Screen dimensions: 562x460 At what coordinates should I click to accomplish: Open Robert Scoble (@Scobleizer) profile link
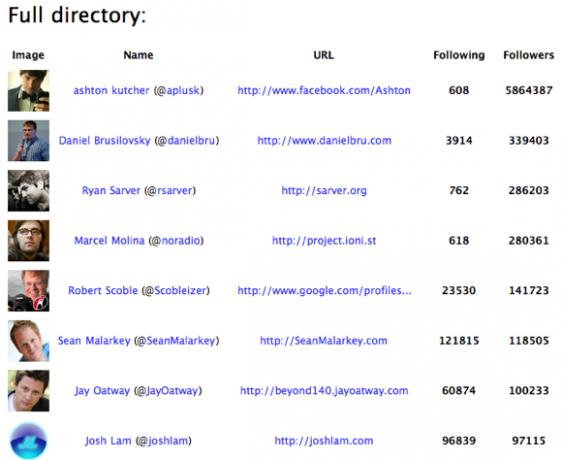[x=139, y=290]
